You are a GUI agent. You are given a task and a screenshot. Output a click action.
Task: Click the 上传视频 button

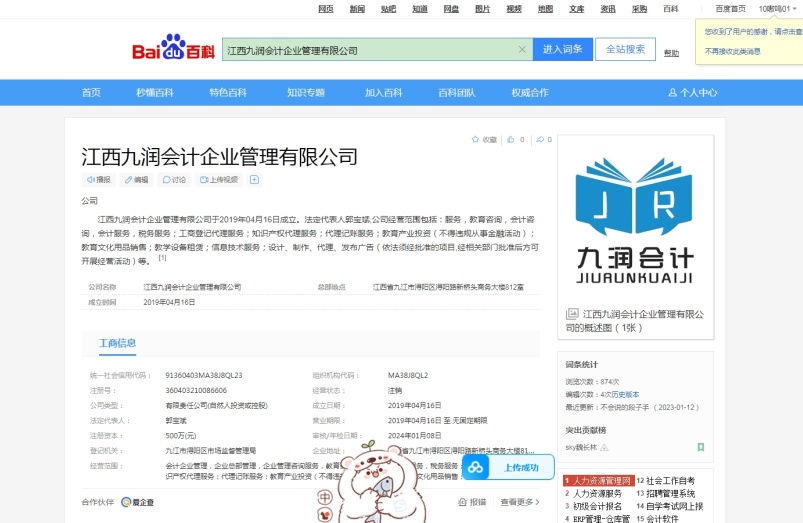[x=219, y=180]
